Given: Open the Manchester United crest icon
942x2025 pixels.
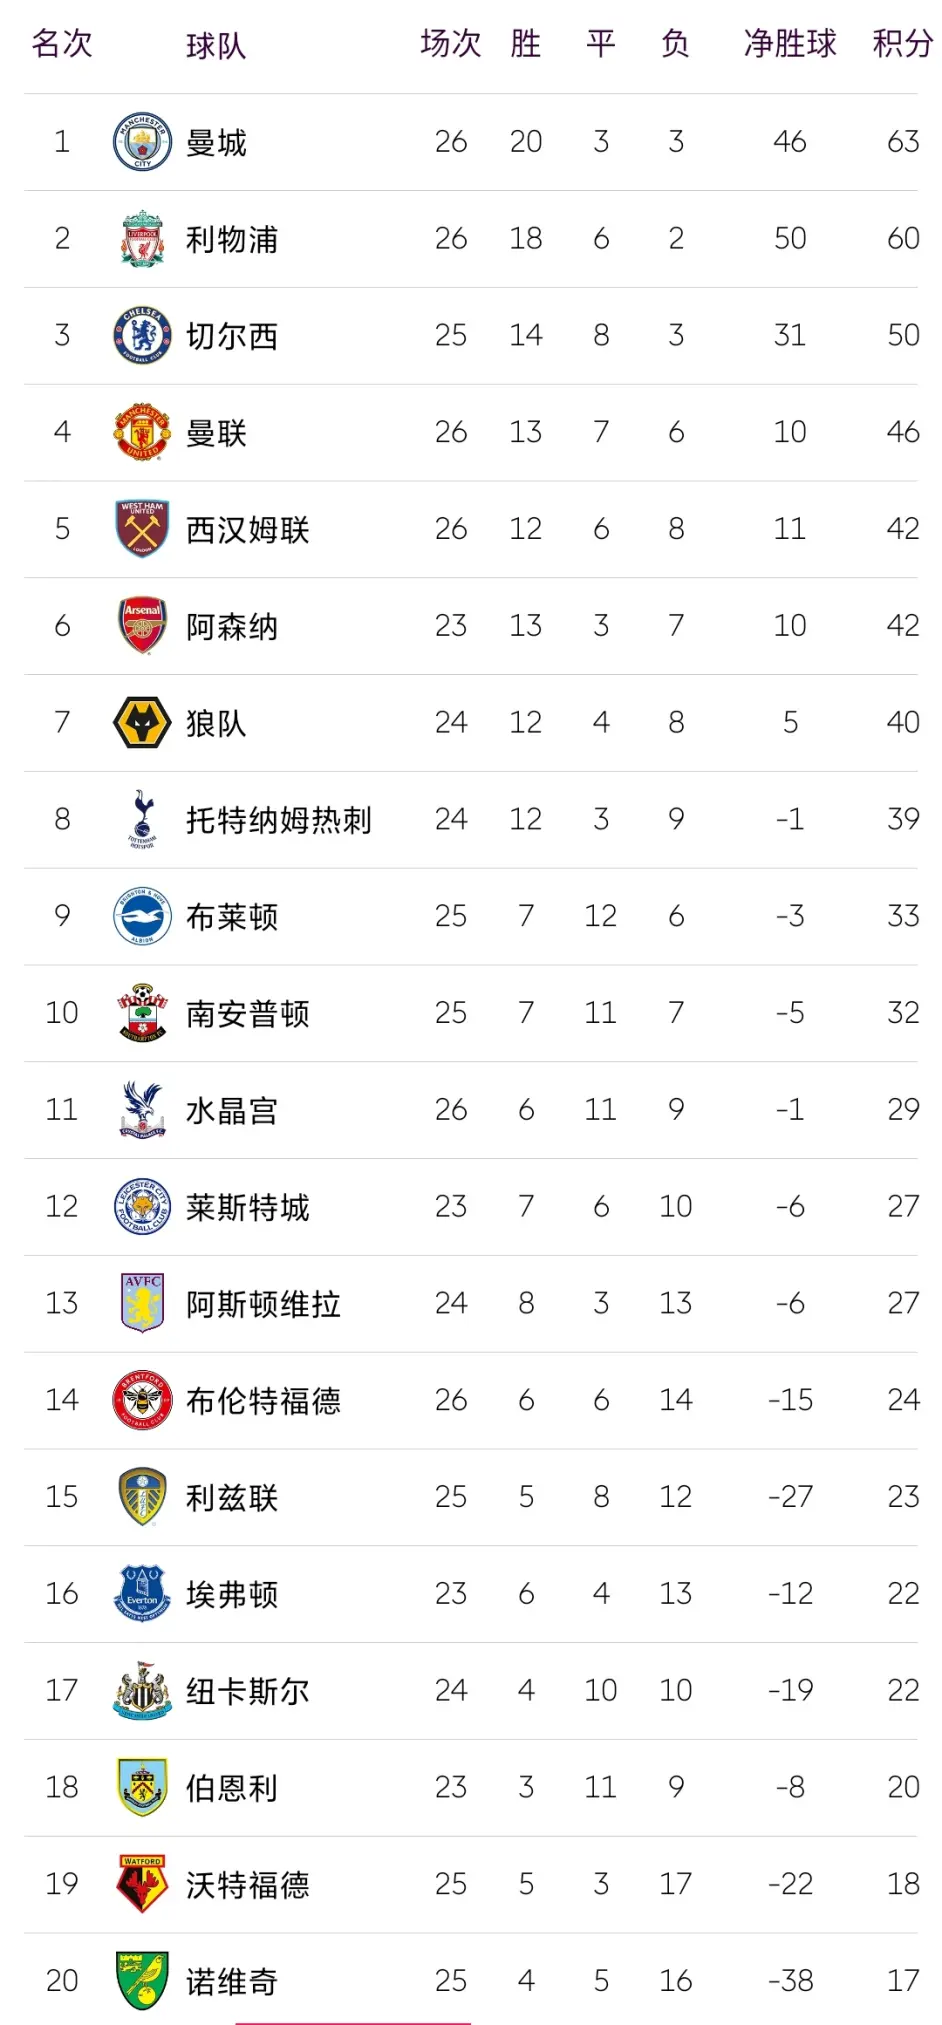Looking at the screenshot, I should [x=142, y=432].
